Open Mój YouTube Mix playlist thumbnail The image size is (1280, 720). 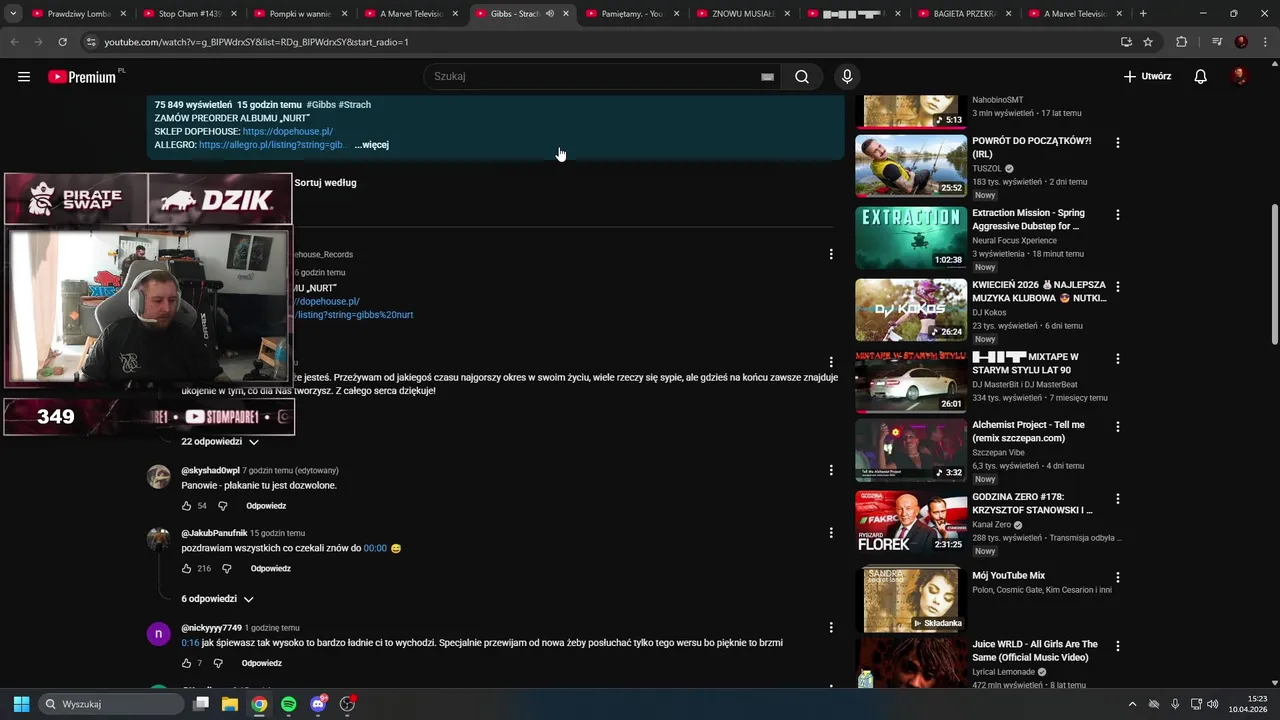pyautogui.click(x=911, y=599)
